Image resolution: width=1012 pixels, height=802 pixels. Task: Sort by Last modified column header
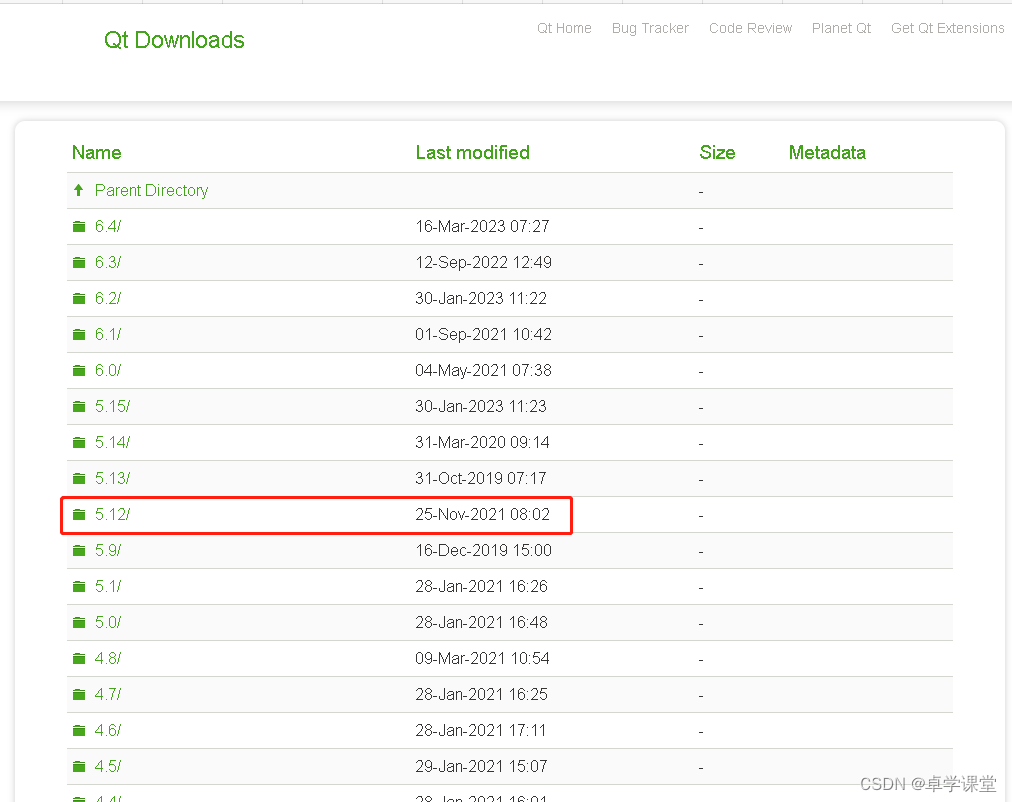472,153
